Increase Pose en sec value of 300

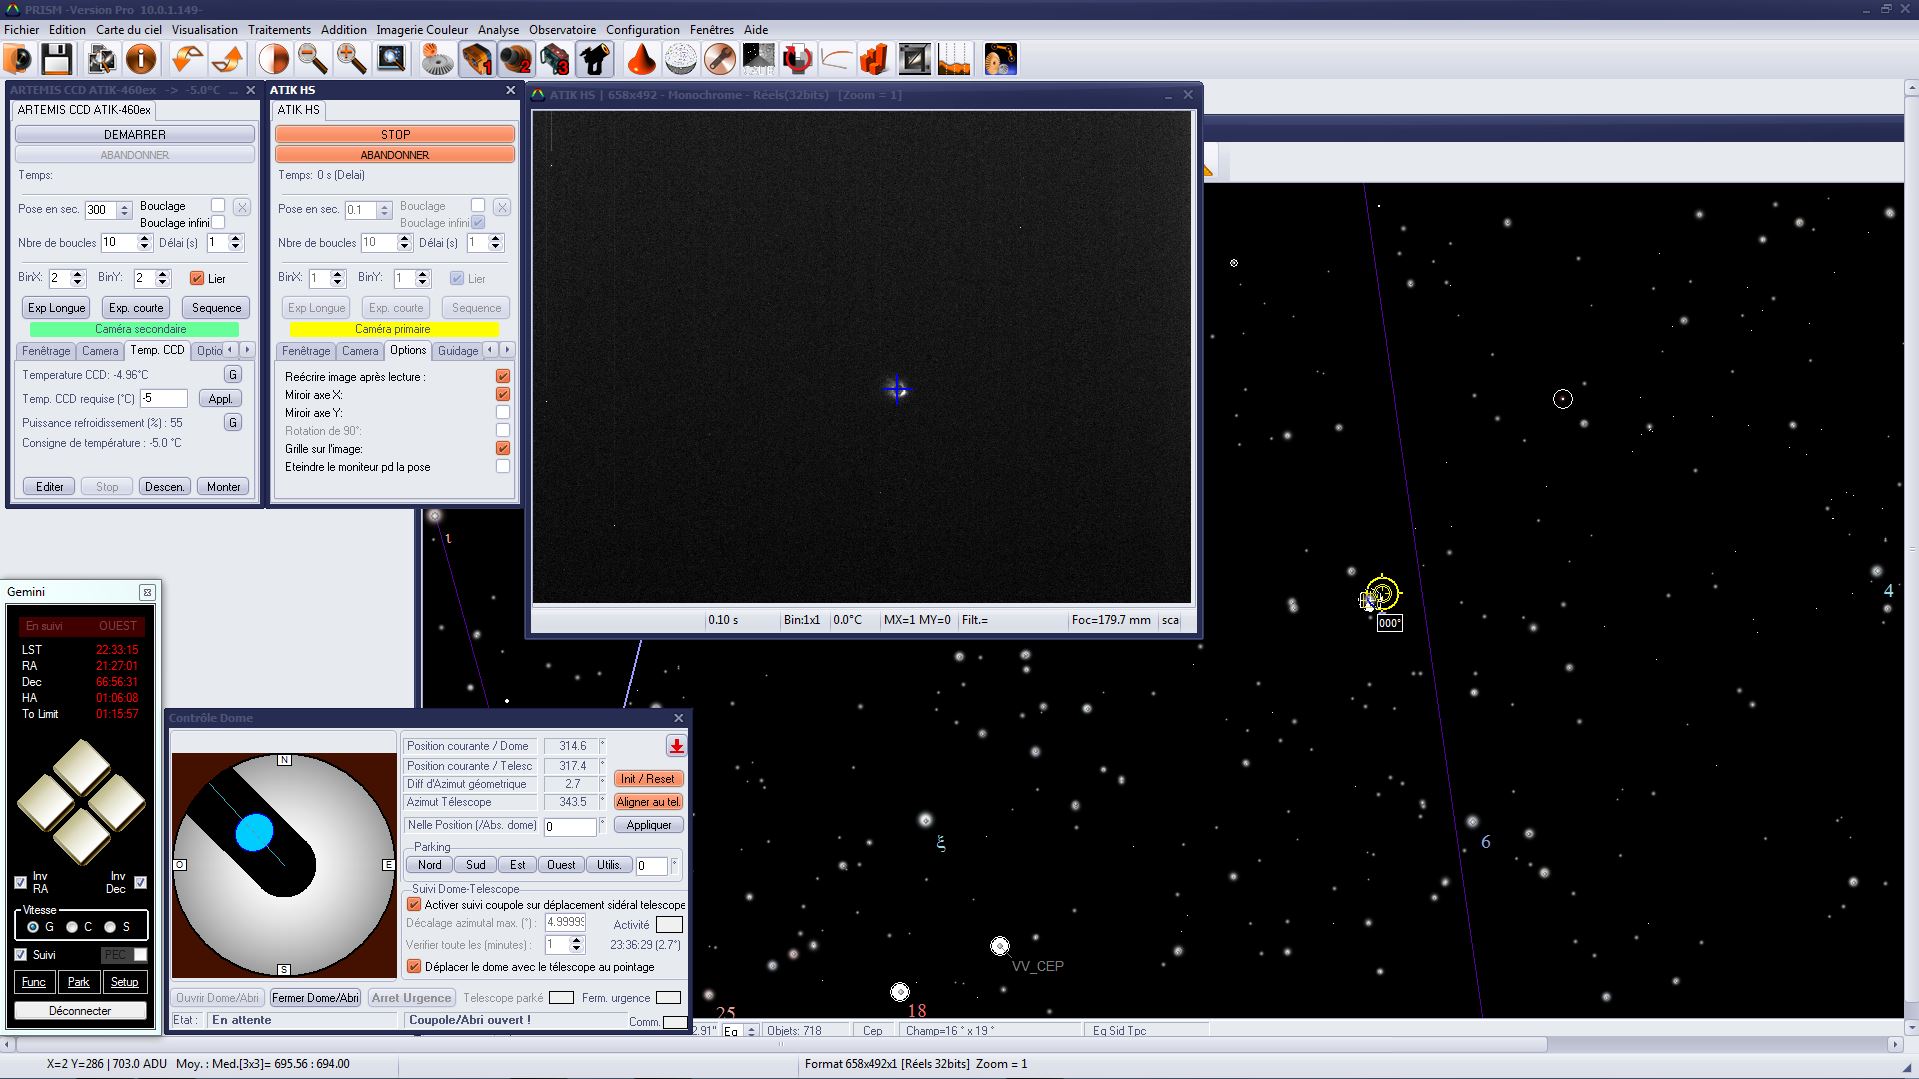(125, 205)
